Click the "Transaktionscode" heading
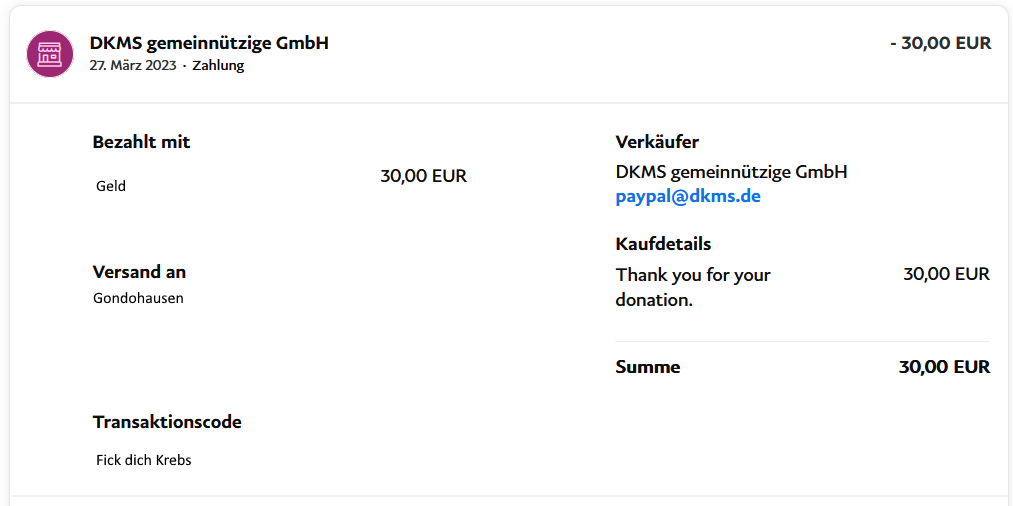 pos(167,422)
